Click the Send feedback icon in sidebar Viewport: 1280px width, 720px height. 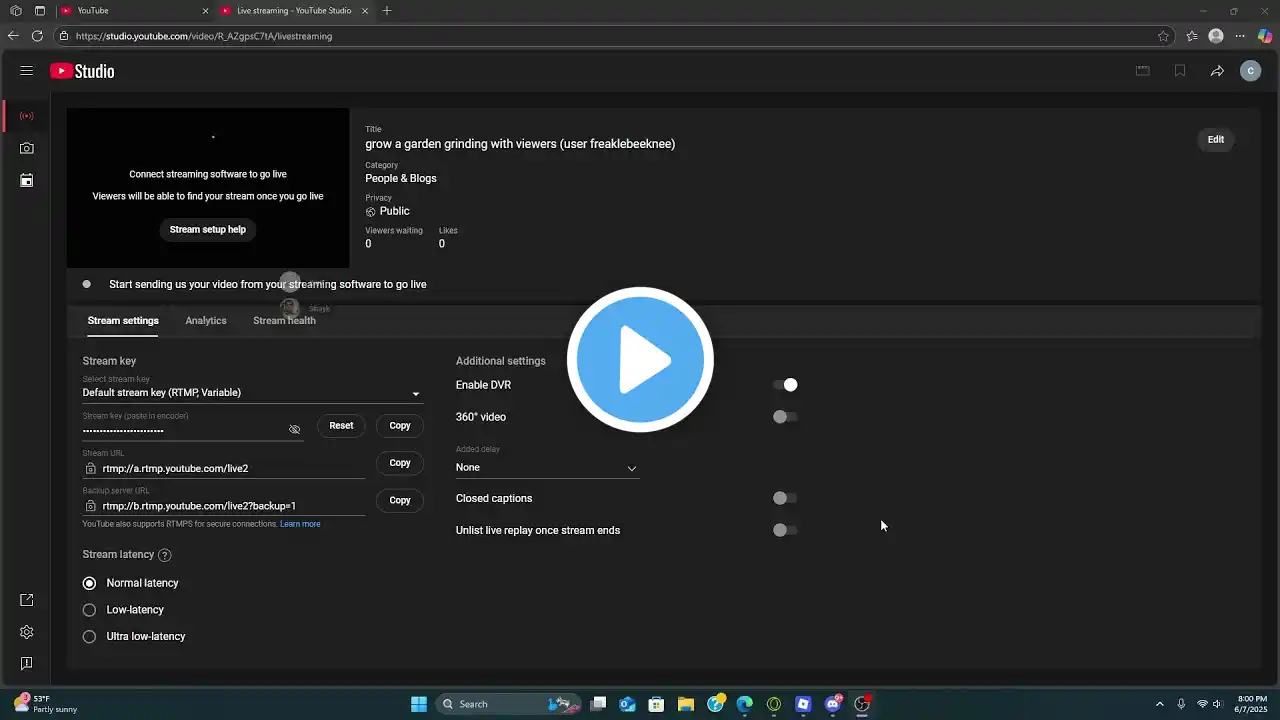pos(27,663)
